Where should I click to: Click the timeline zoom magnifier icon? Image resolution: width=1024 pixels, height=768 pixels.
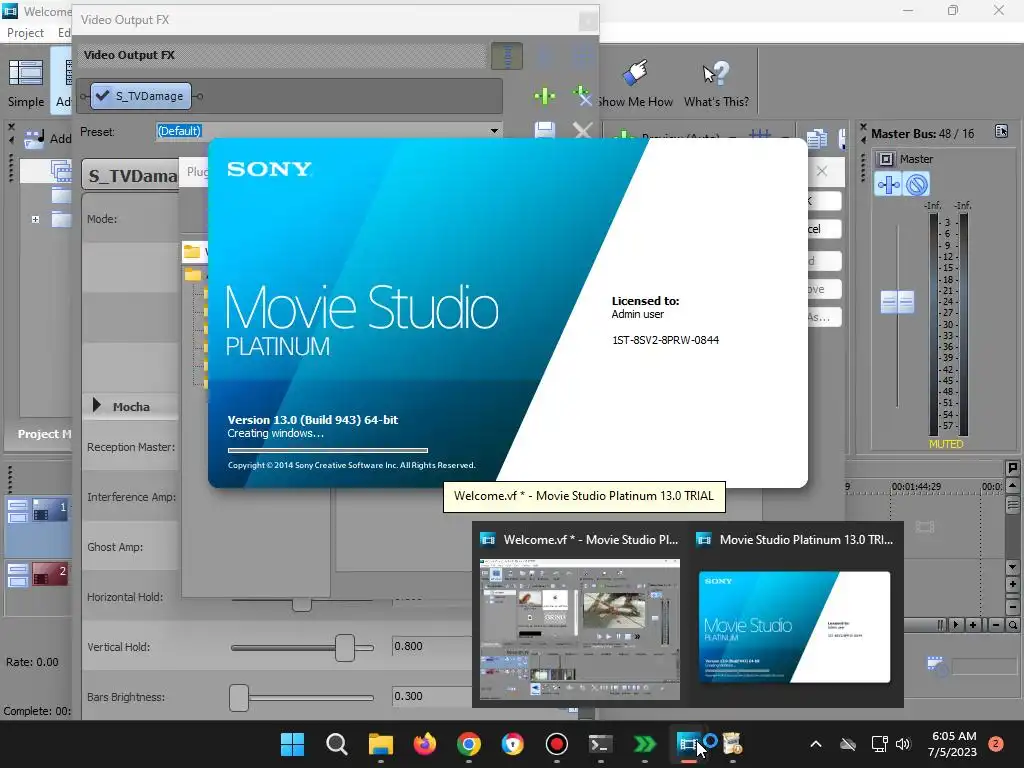coord(1012,625)
